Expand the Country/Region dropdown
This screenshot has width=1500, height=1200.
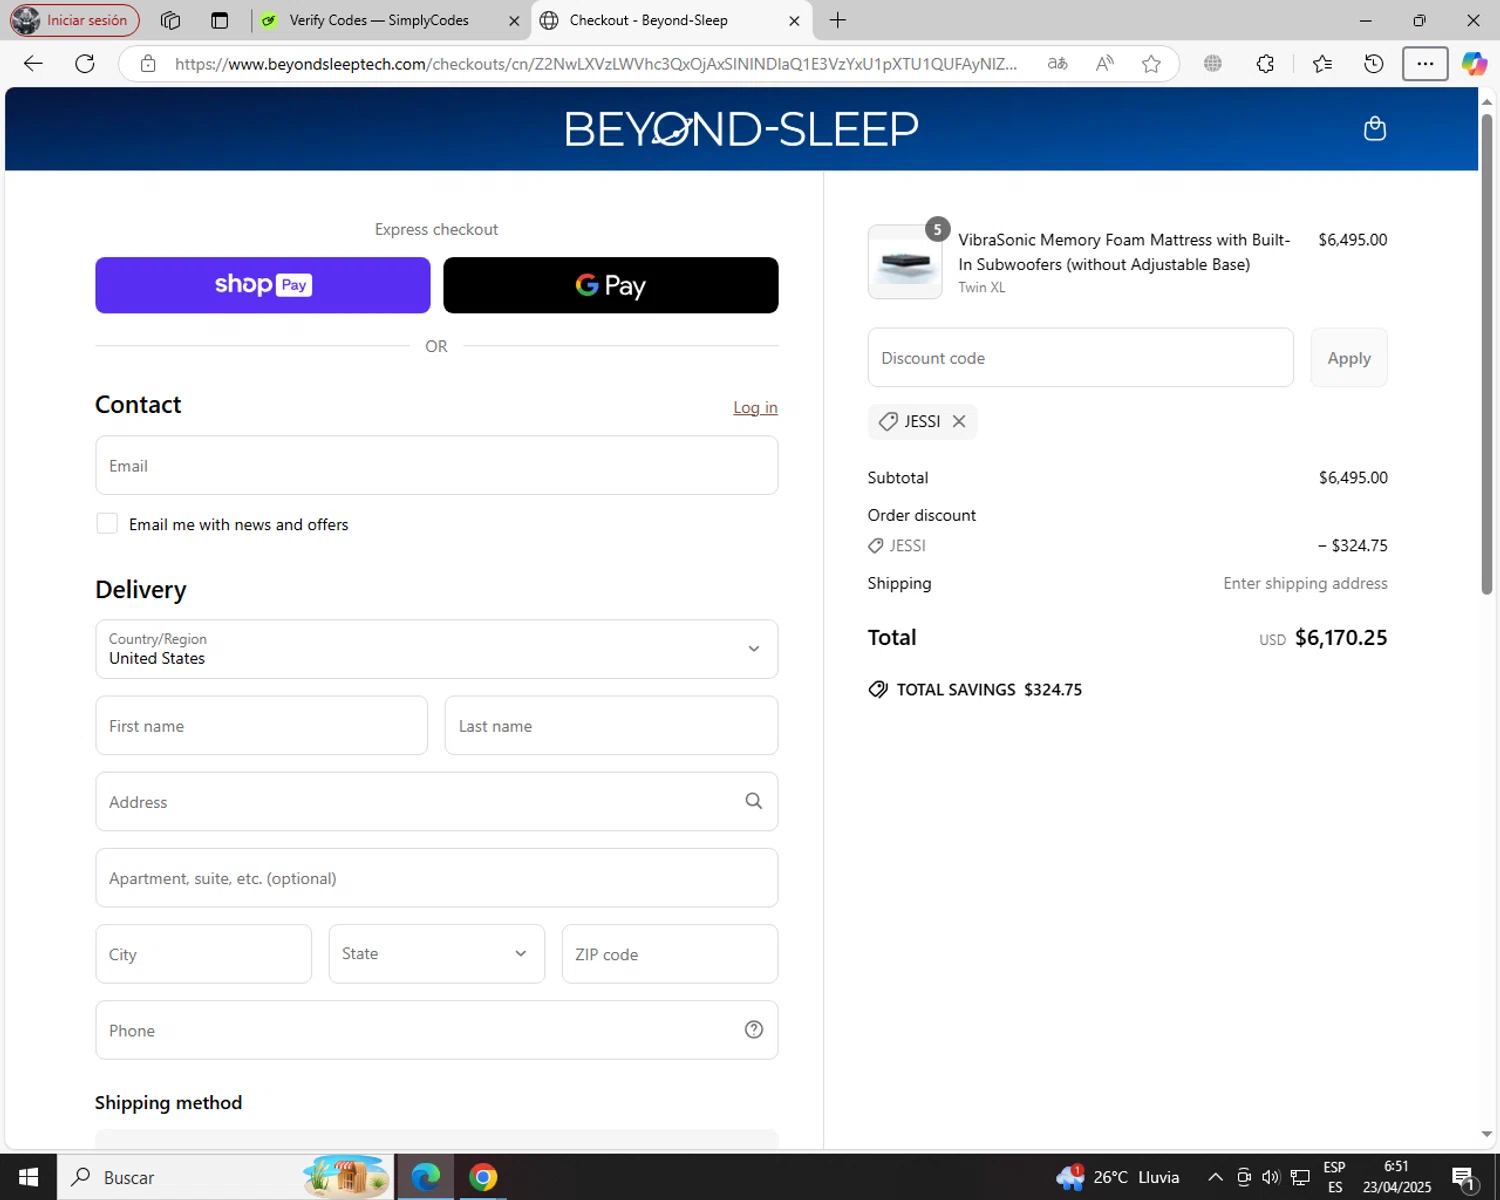[x=437, y=649]
